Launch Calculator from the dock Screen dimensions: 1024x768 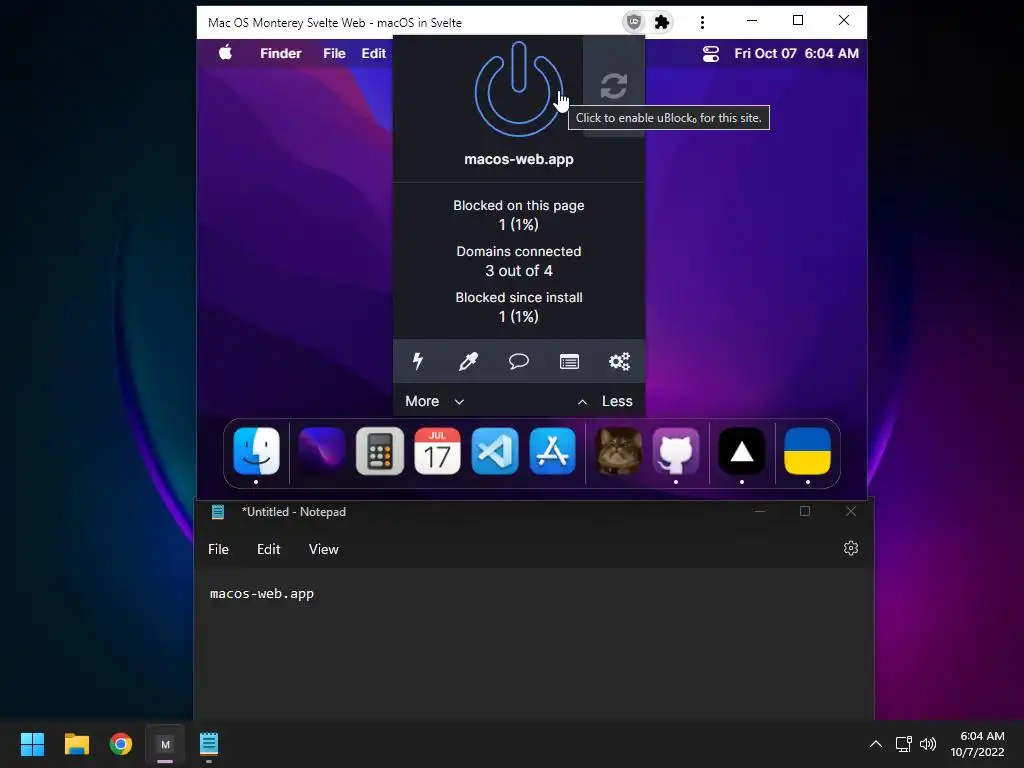pos(379,451)
